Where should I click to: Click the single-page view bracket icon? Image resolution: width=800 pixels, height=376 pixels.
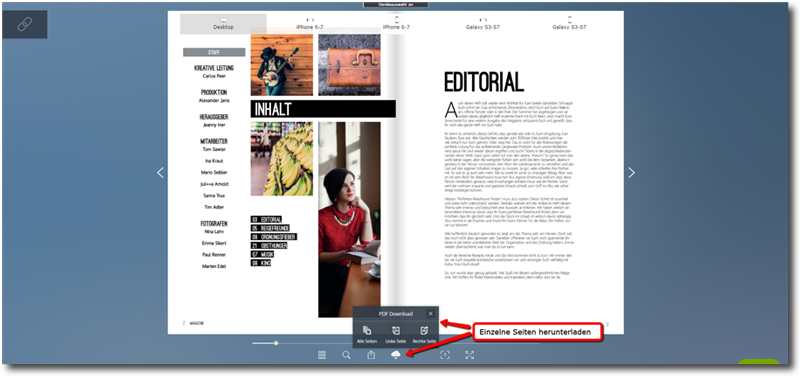tap(445, 355)
